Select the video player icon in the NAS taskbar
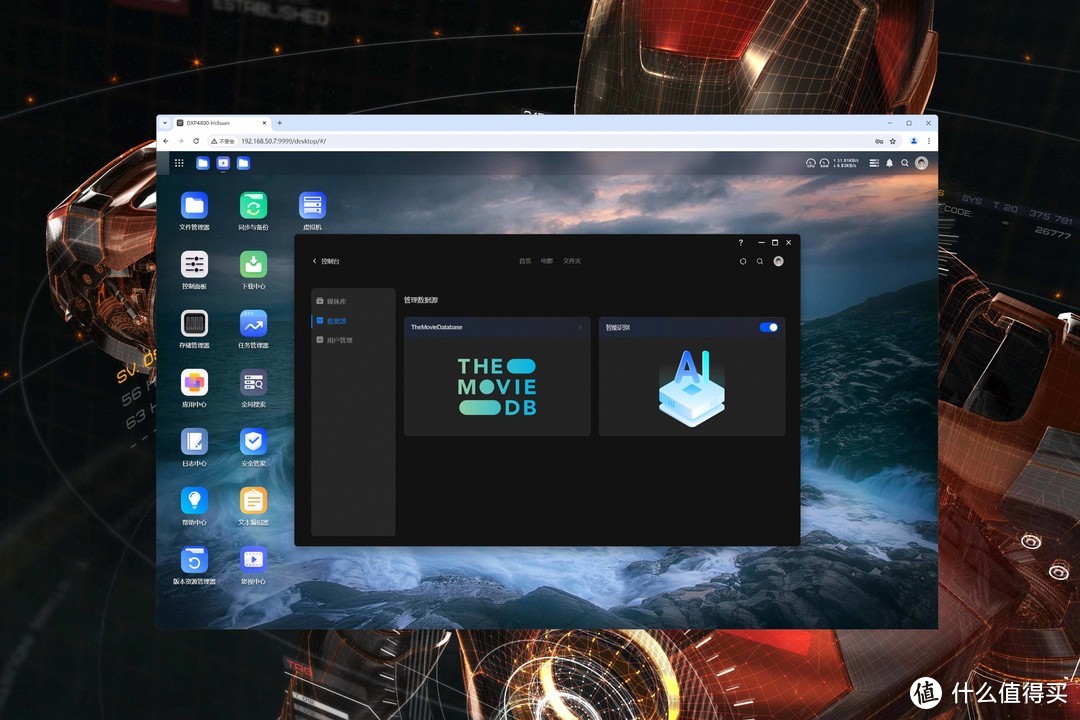The image size is (1080, 720). 223,163
